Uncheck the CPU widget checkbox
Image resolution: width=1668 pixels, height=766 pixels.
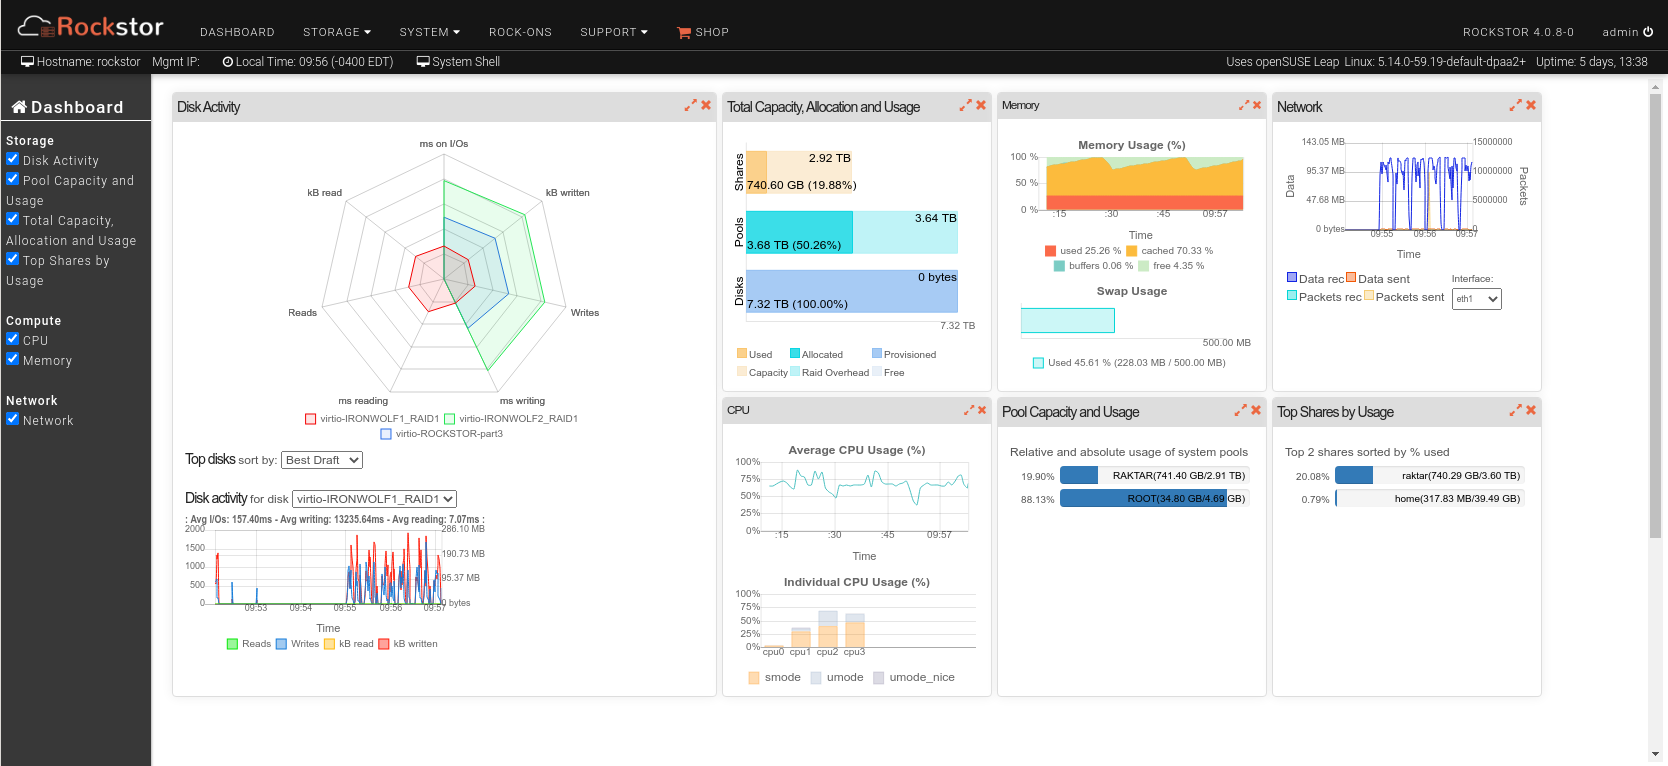(13, 339)
